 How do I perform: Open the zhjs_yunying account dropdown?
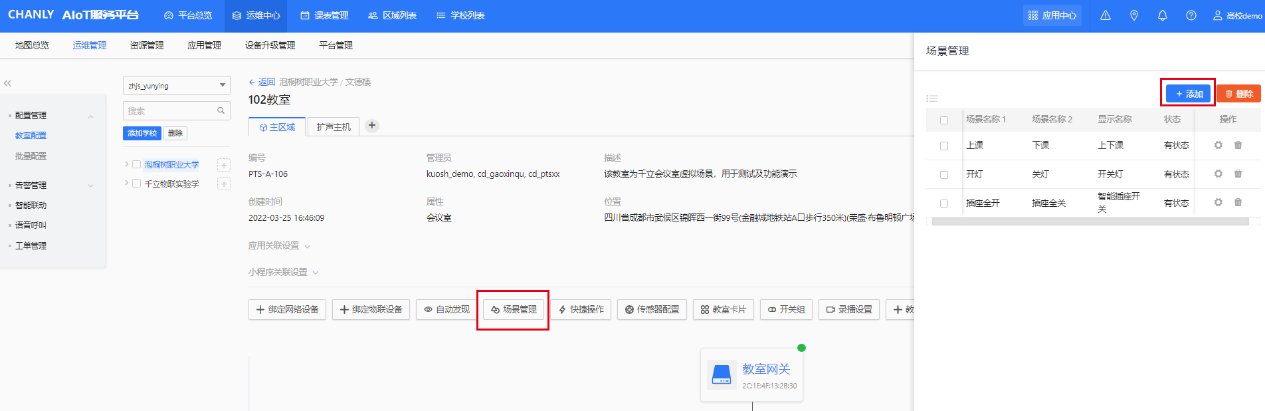click(x=177, y=86)
